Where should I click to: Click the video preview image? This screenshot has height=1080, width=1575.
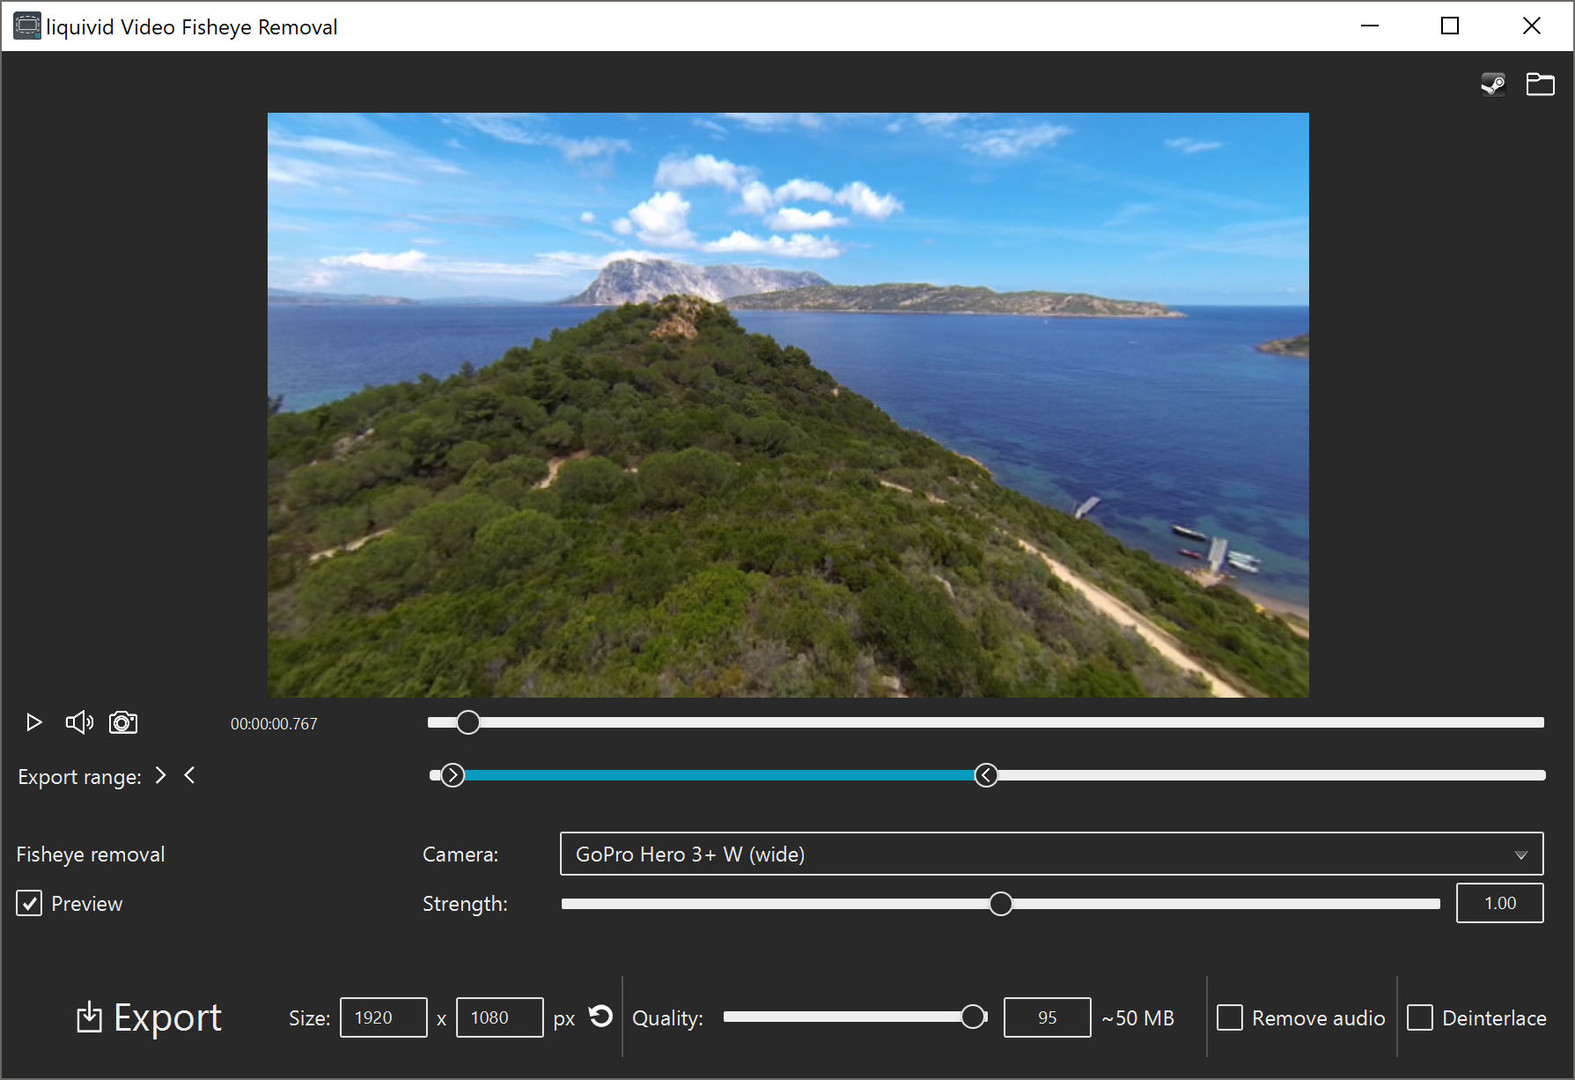(x=788, y=405)
